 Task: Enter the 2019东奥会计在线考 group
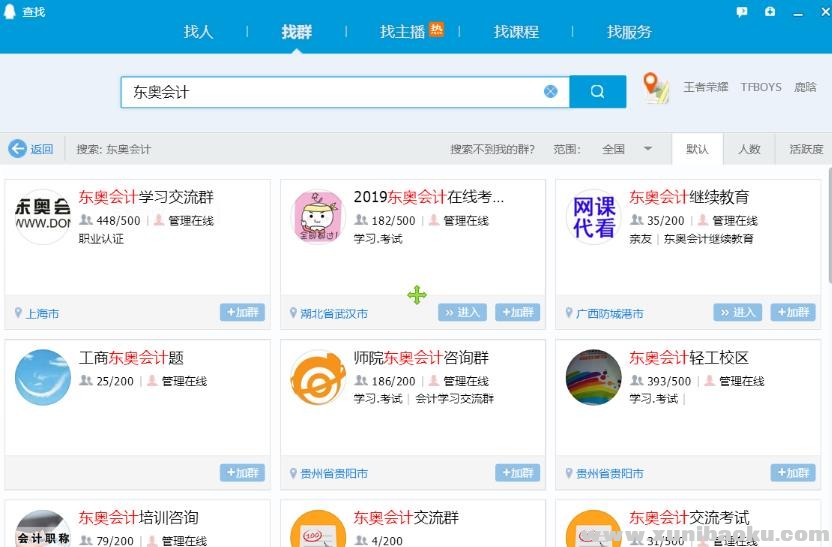pos(462,312)
